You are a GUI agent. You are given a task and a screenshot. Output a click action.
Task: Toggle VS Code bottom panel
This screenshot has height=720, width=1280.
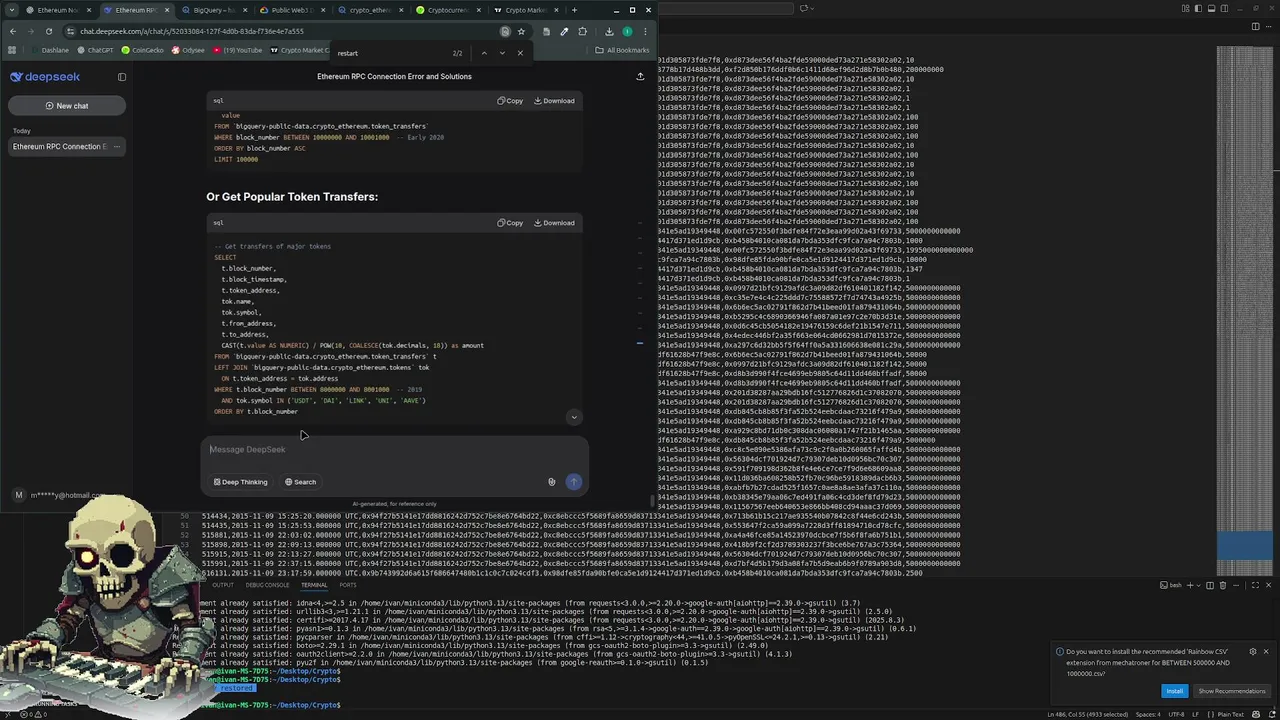click(x=1211, y=8)
